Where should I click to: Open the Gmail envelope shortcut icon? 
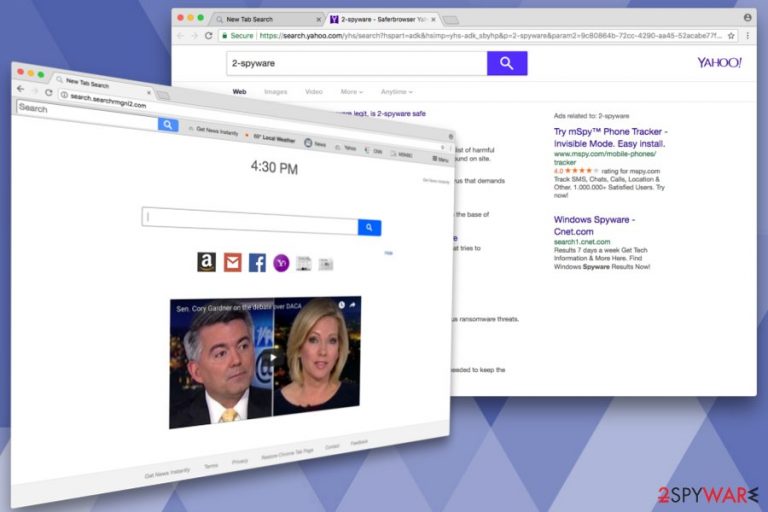pos(233,263)
